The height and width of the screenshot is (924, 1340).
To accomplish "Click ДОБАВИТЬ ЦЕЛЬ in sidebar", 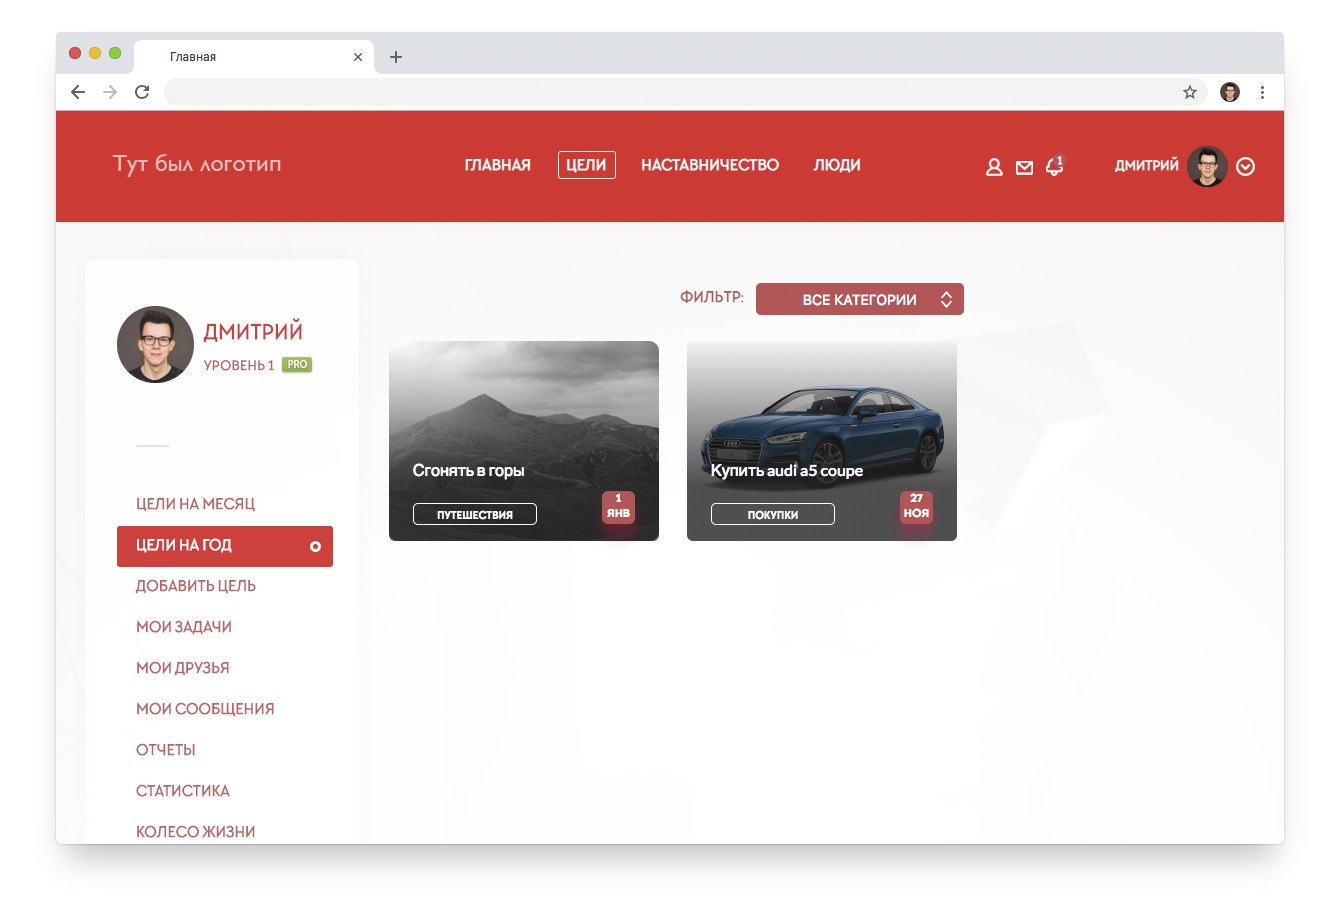I will [x=196, y=586].
